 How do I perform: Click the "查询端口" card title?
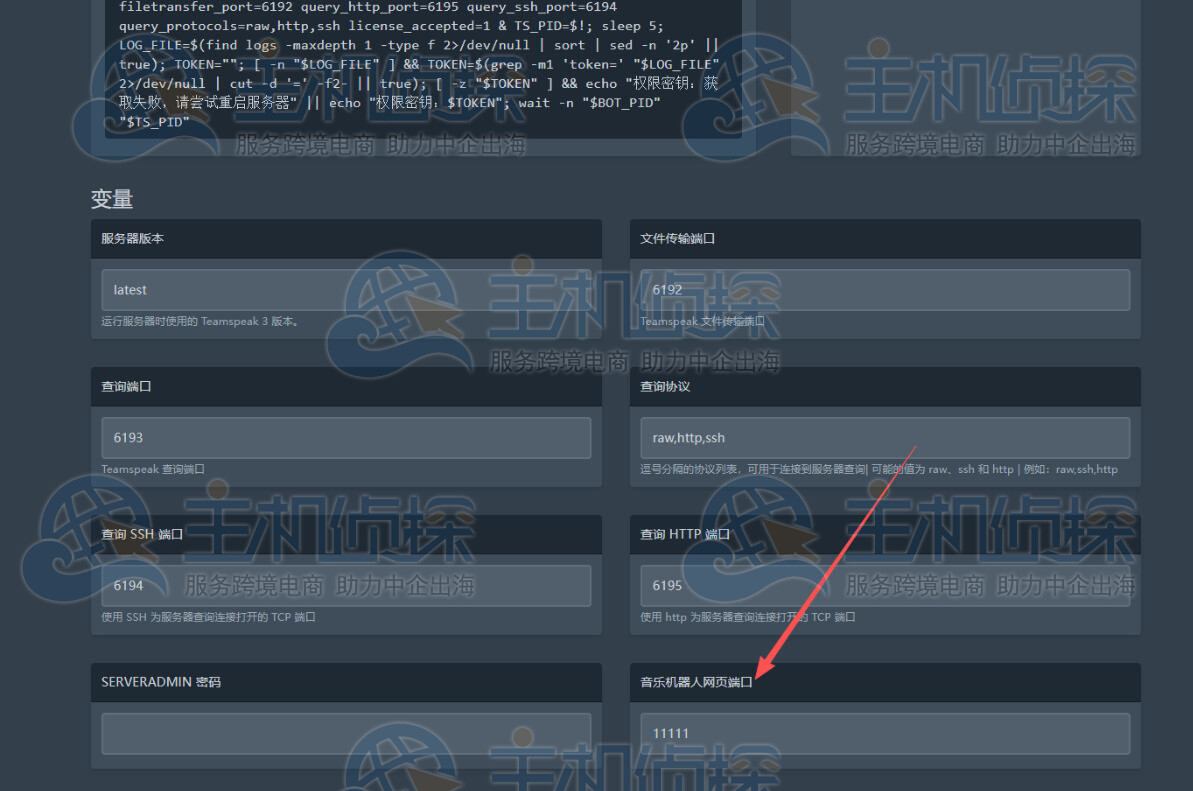(126, 386)
